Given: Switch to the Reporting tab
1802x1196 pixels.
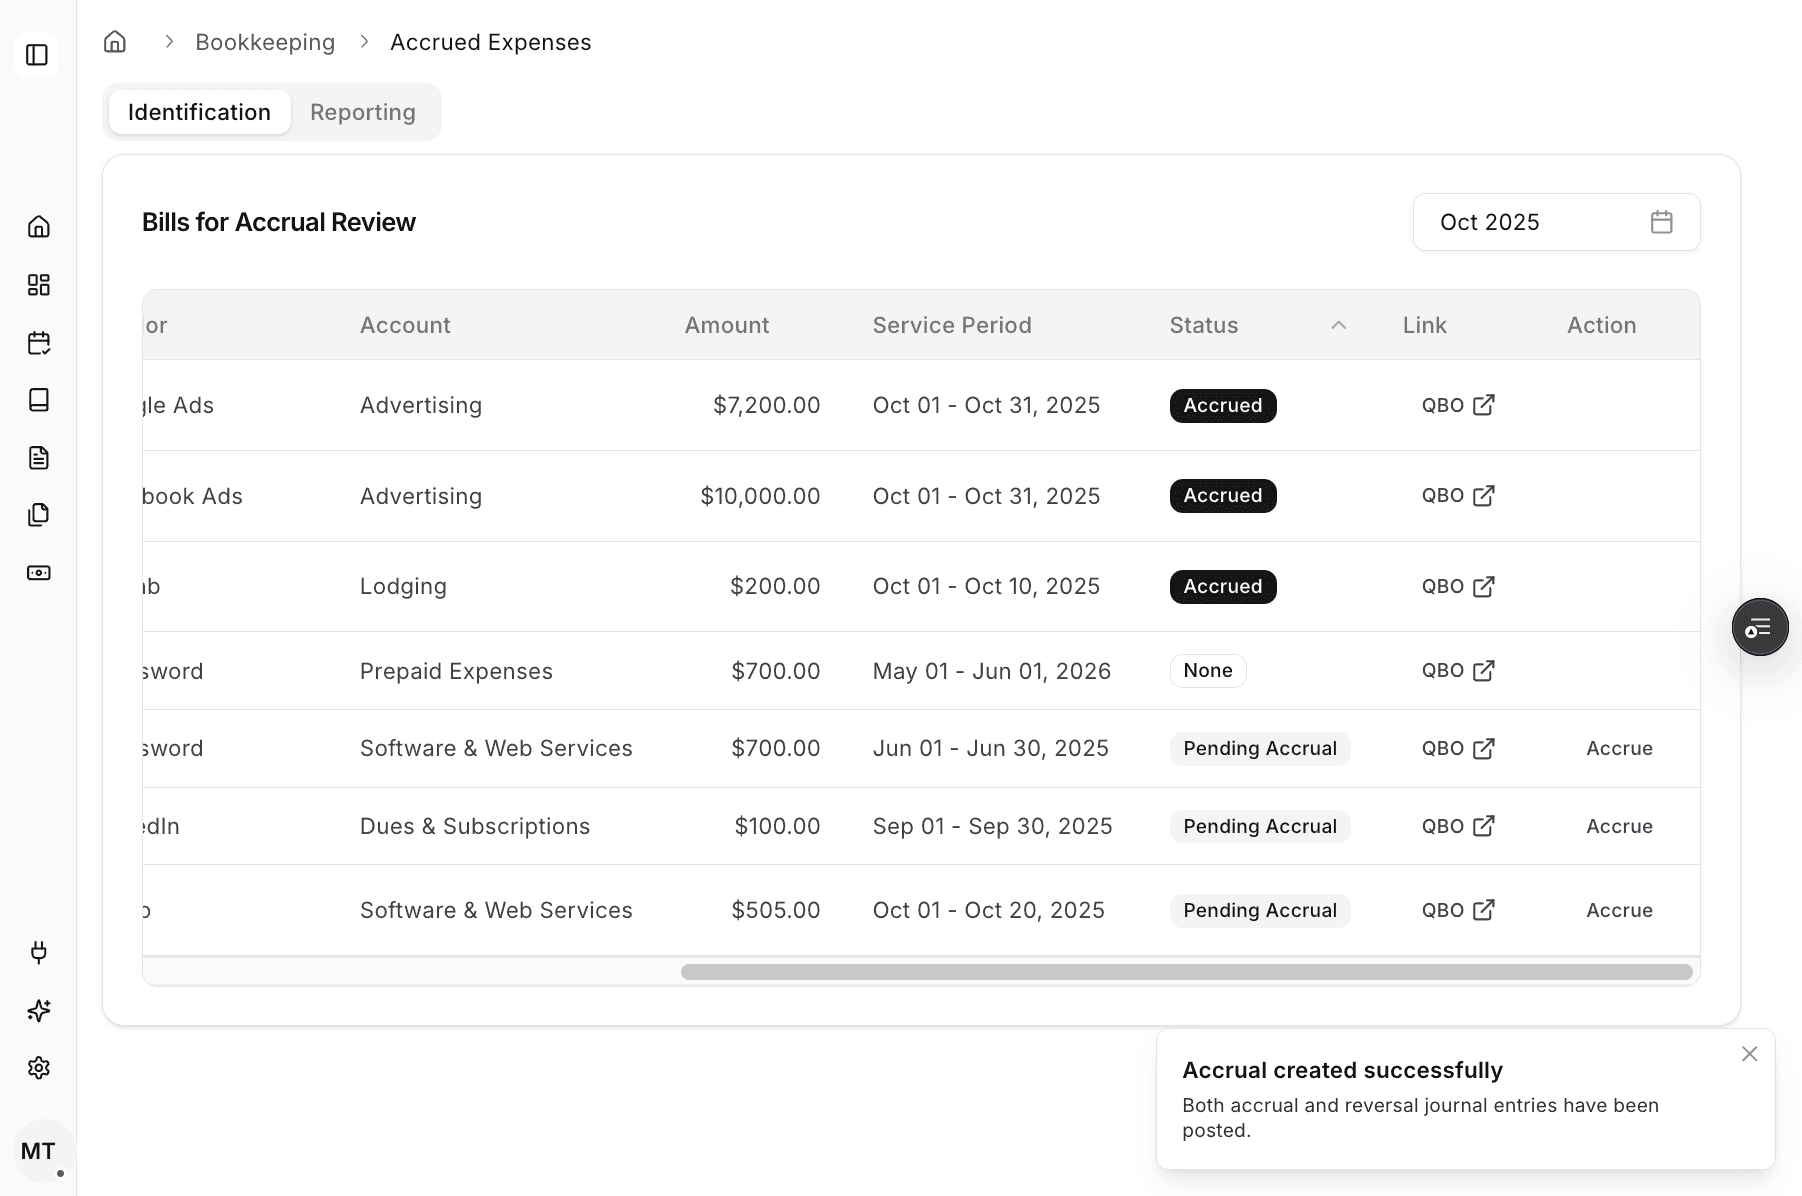Looking at the screenshot, I should point(362,112).
